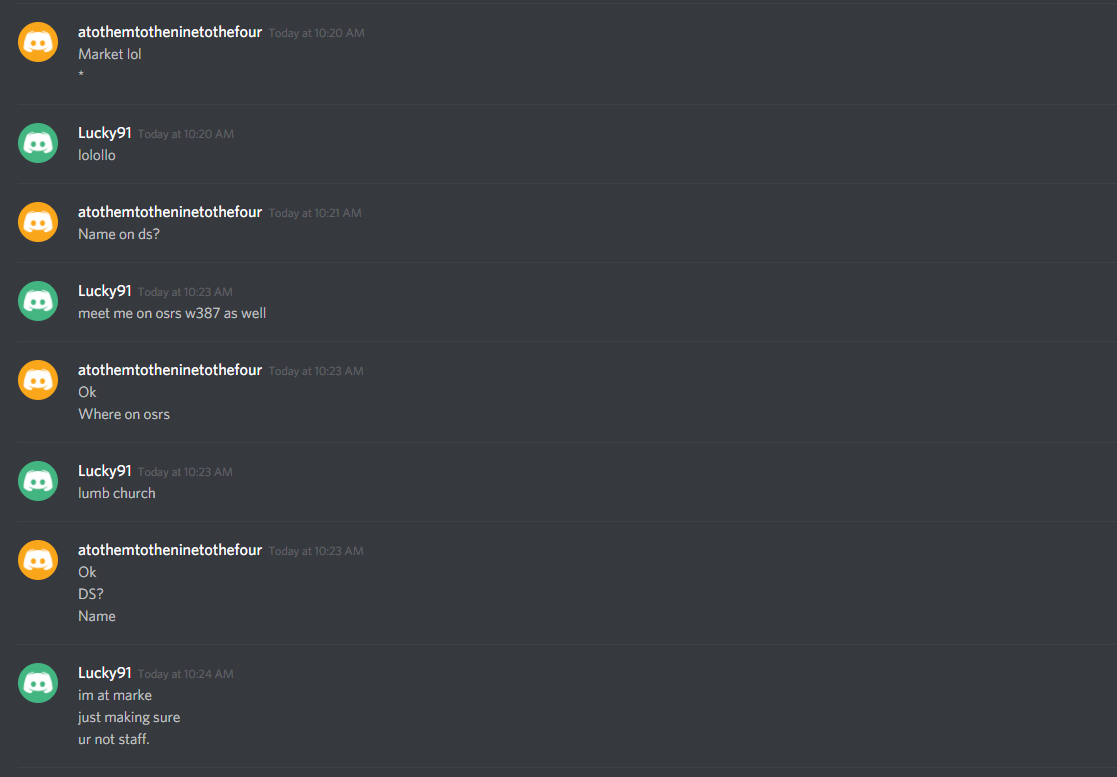Click the "Today at 10:21 AM" timestamp

pos(315,213)
